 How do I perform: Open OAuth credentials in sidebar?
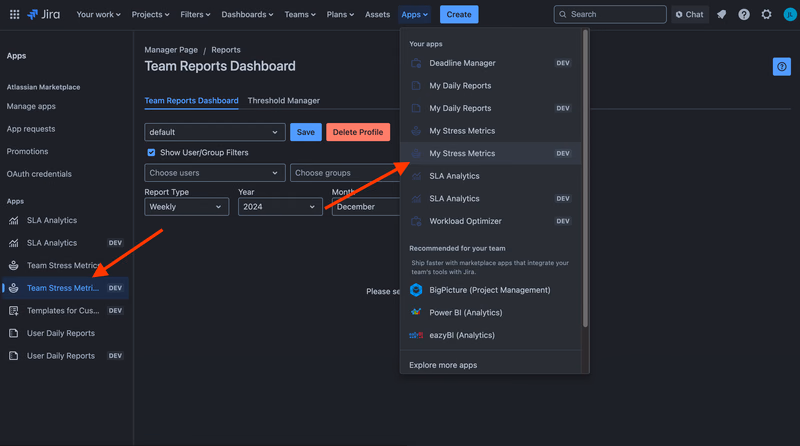point(39,174)
